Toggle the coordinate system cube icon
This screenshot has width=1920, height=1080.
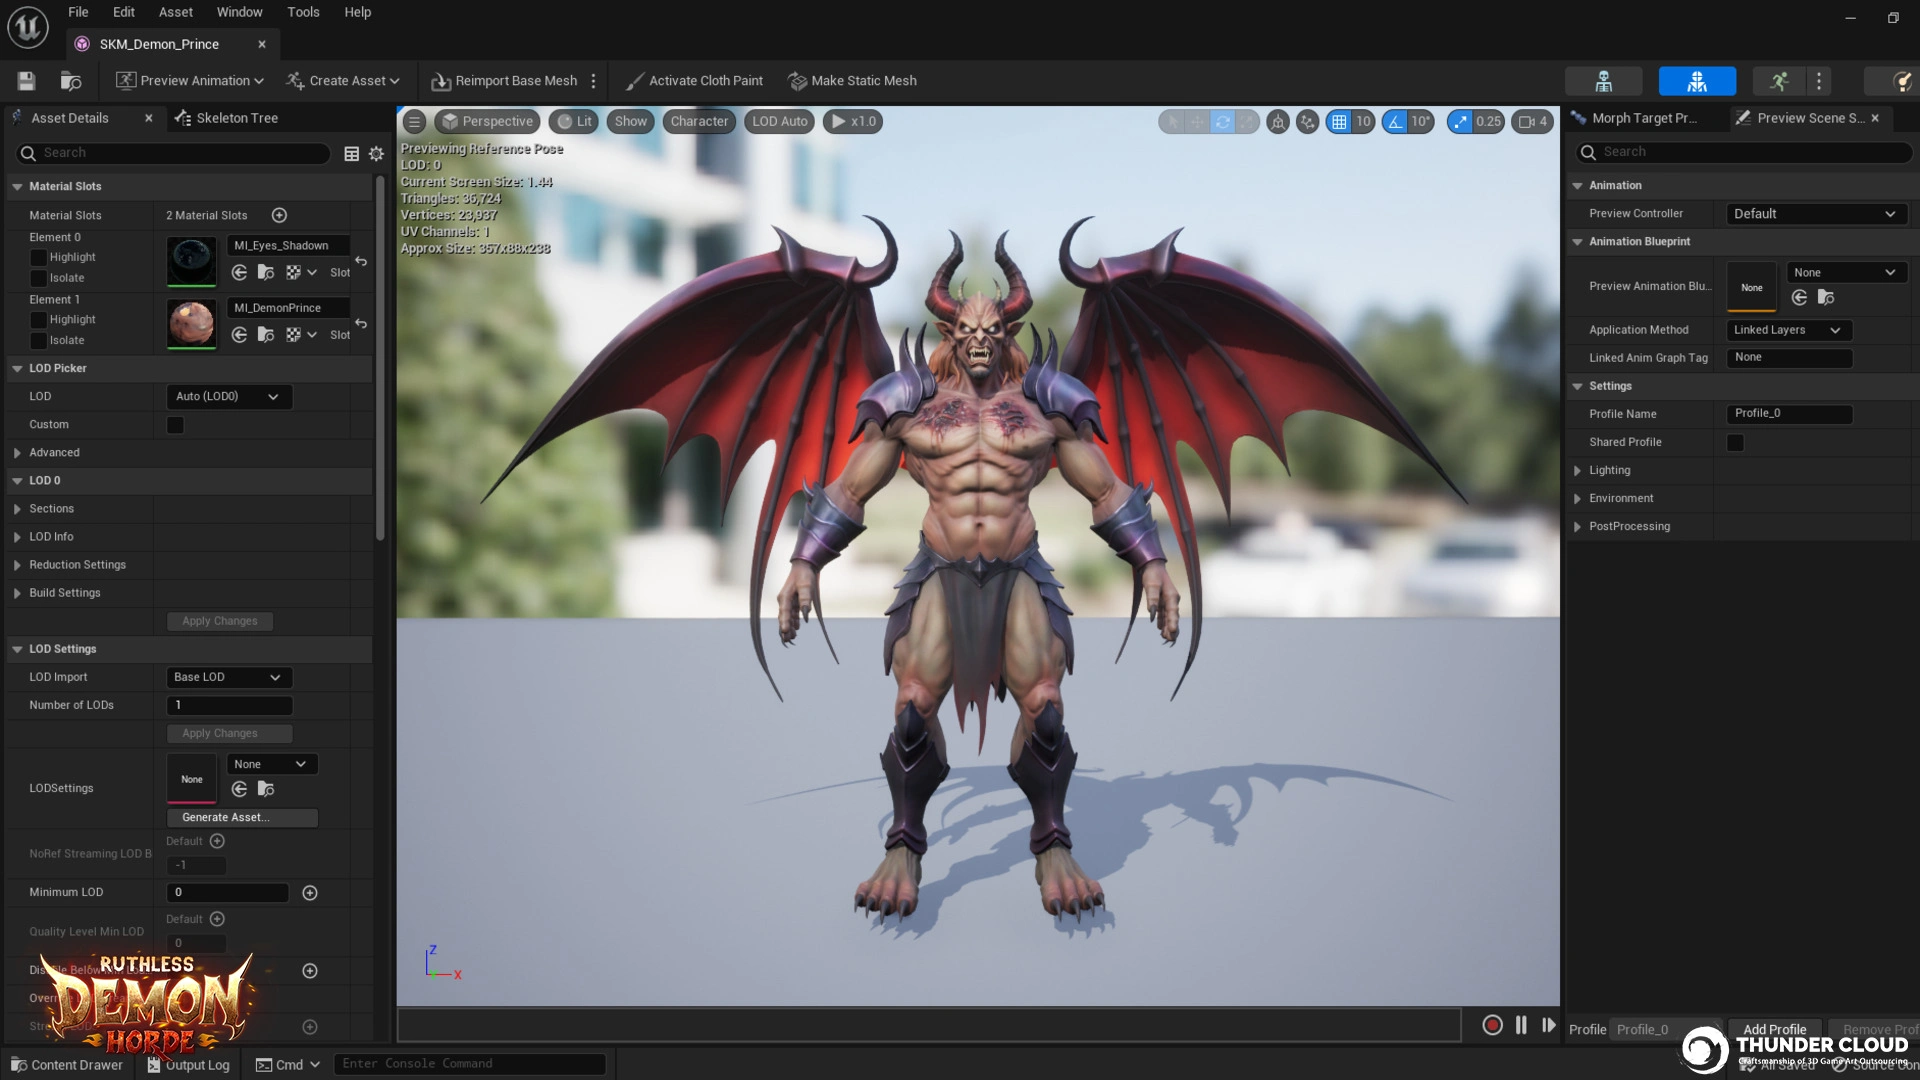pyautogui.click(x=1278, y=122)
